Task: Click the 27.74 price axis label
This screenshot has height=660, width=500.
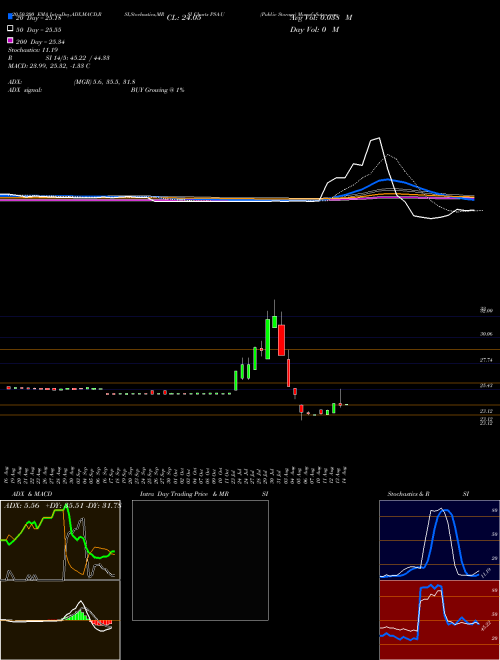Action: [x=486, y=360]
